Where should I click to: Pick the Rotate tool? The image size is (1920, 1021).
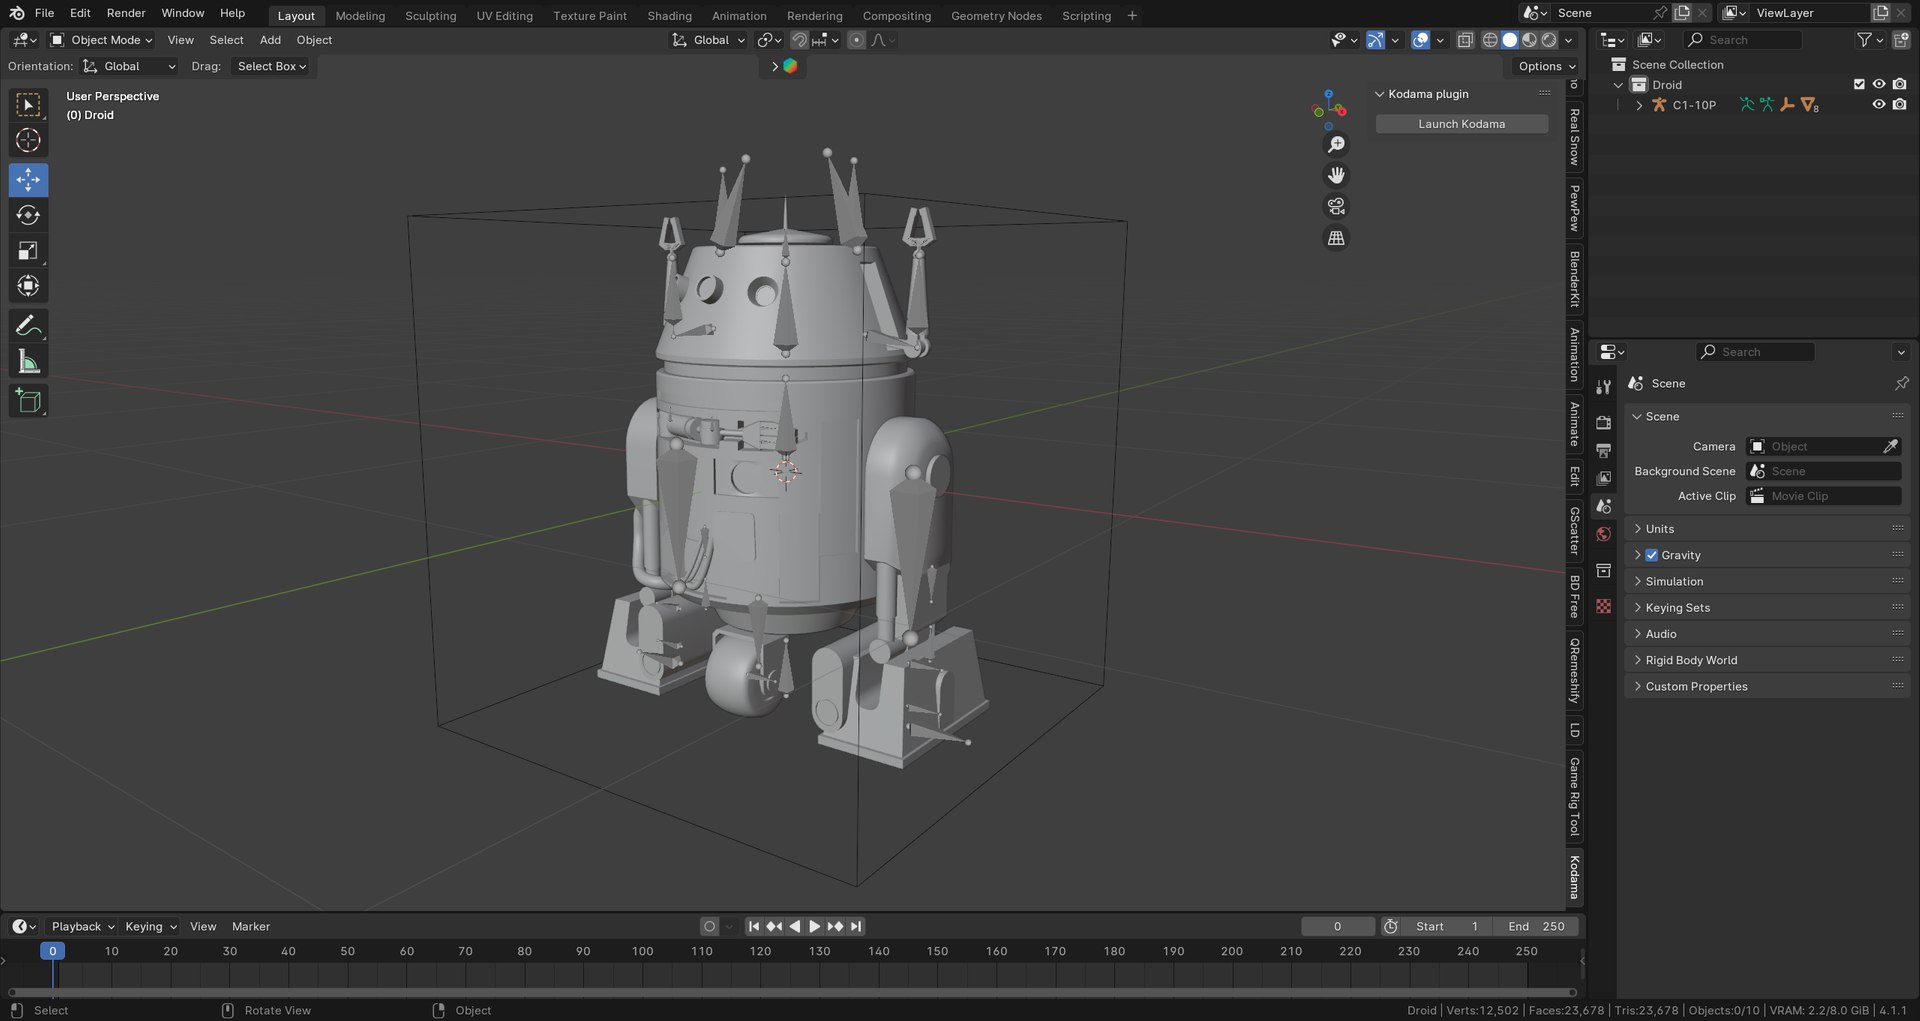coord(28,215)
